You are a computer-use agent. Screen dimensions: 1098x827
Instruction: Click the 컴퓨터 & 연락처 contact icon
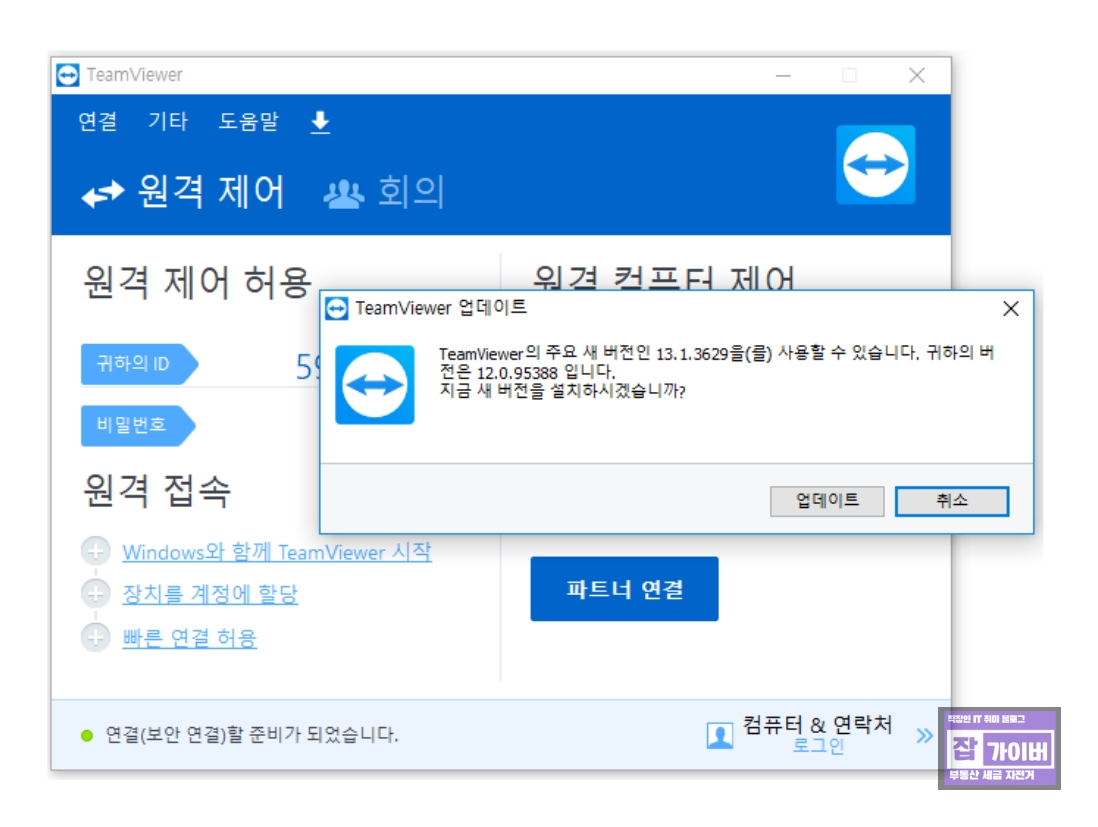point(720,735)
